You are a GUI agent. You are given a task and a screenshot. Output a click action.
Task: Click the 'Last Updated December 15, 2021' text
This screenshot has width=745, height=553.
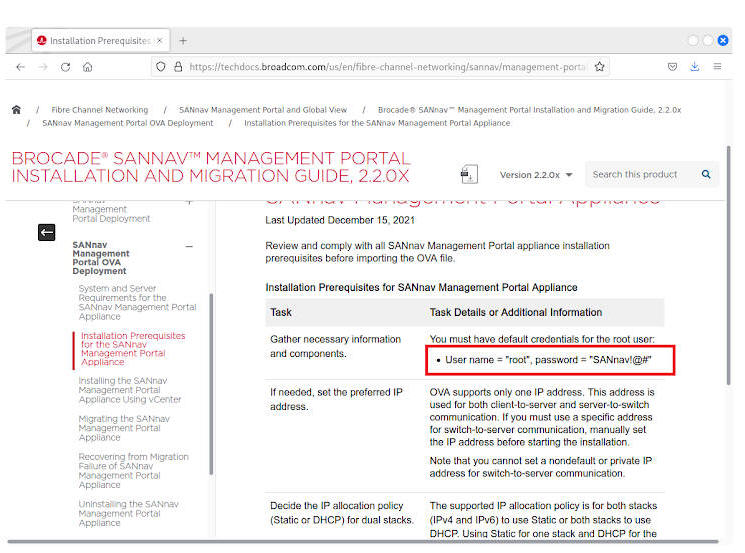(340, 220)
